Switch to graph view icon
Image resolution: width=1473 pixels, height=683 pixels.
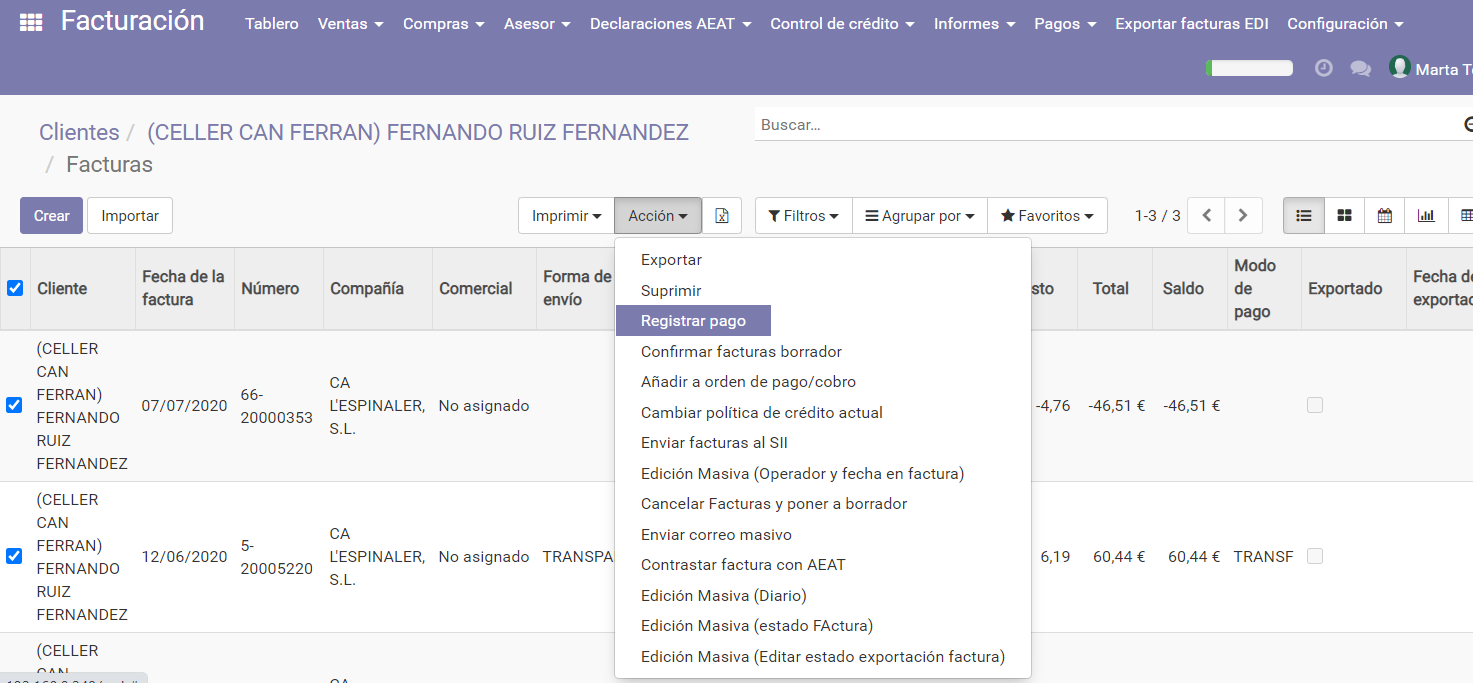coord(1426,216)
